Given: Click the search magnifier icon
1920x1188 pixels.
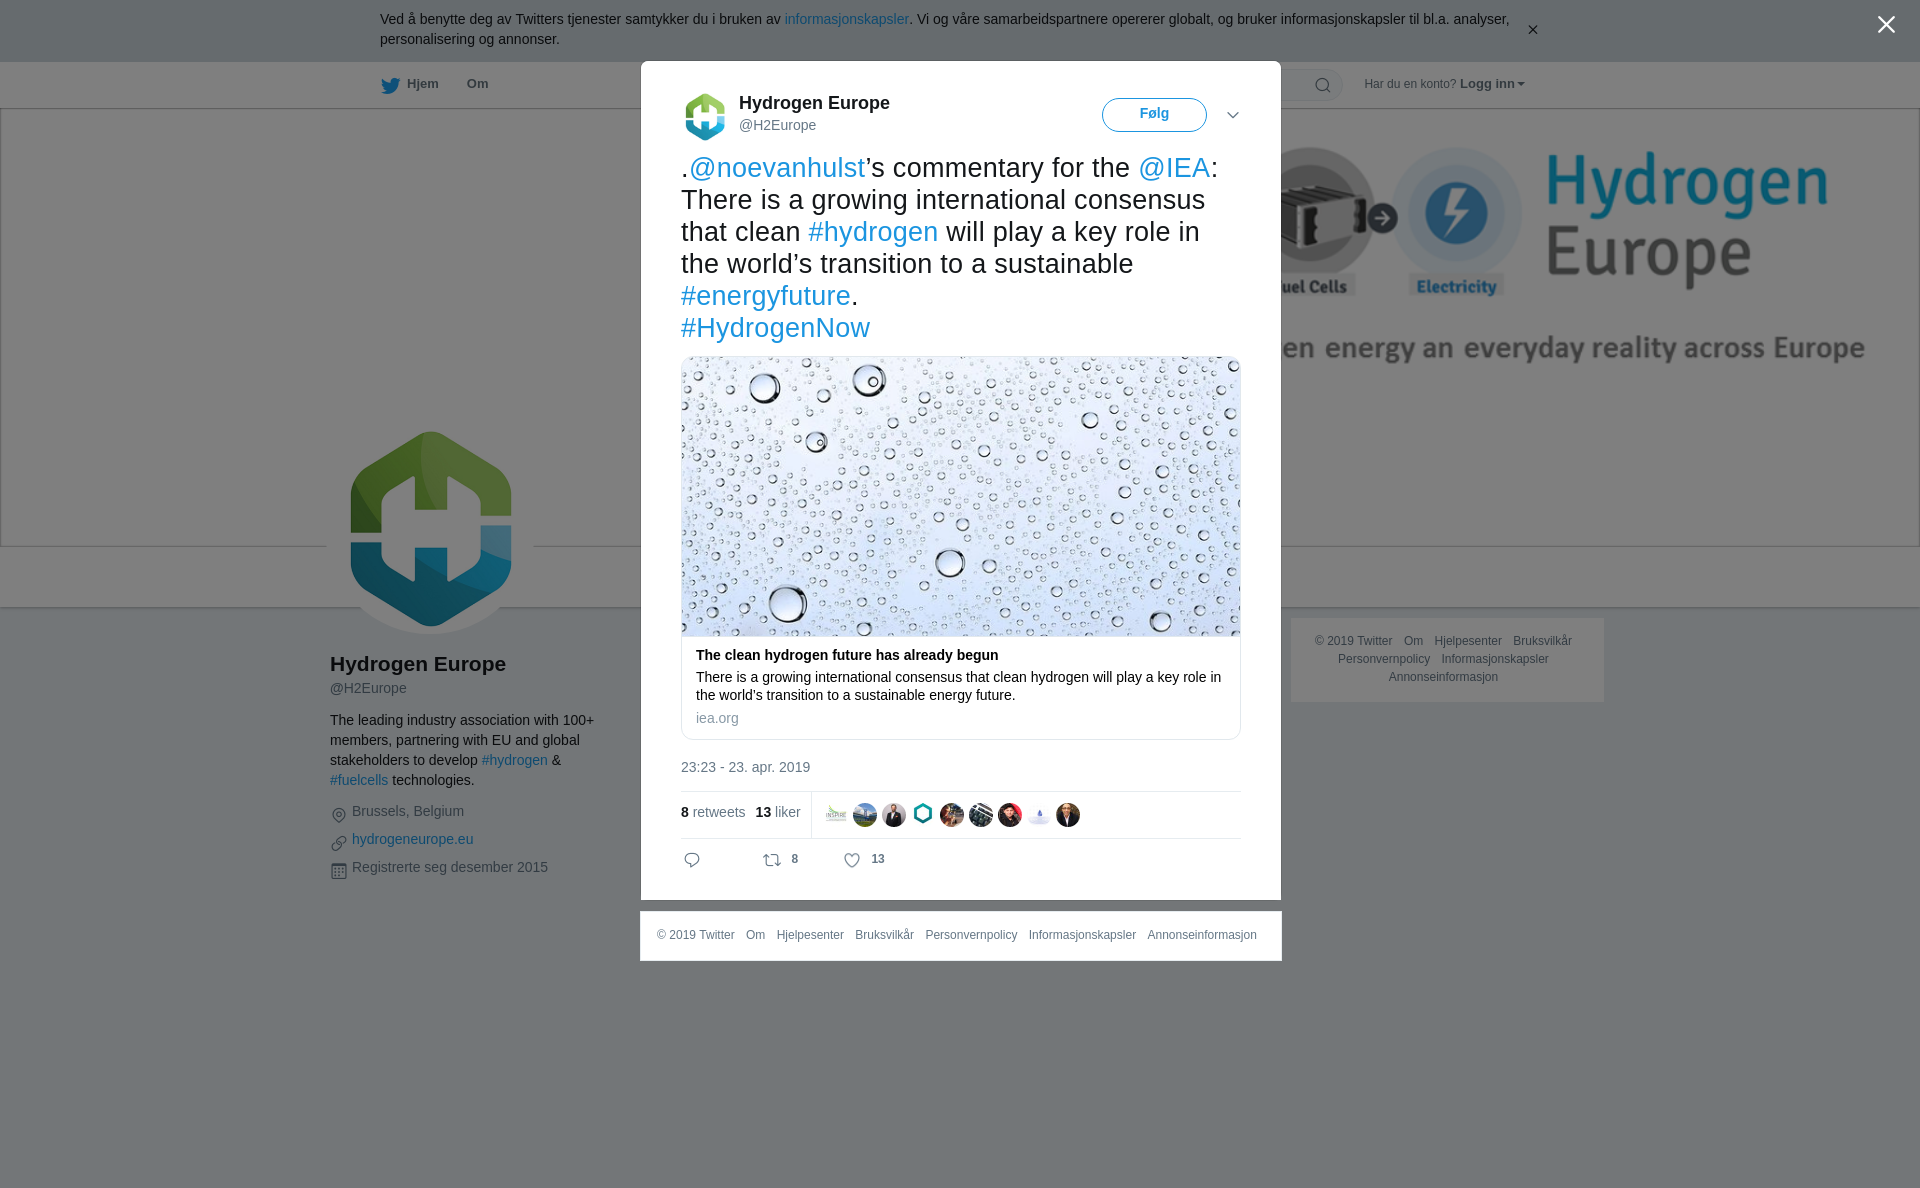Looking at the screenshot, I should click(x=1323, y=85).
